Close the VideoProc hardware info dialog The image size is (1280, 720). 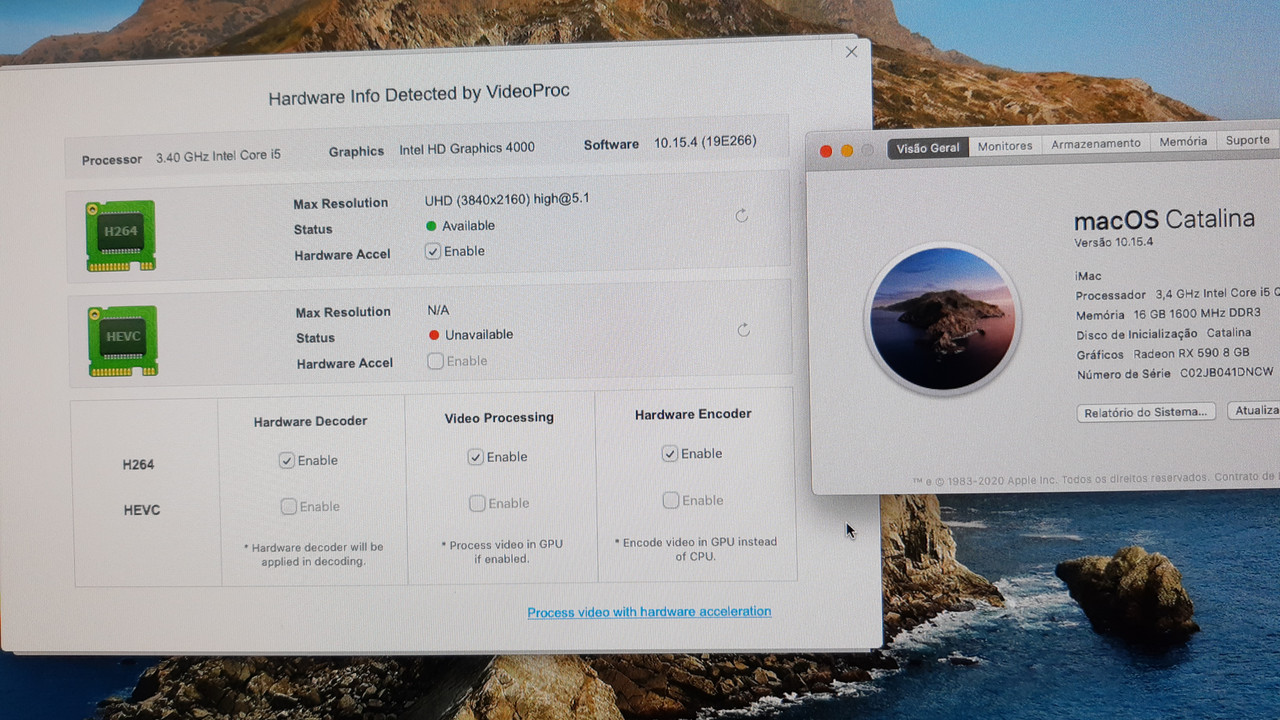(852, 52)
